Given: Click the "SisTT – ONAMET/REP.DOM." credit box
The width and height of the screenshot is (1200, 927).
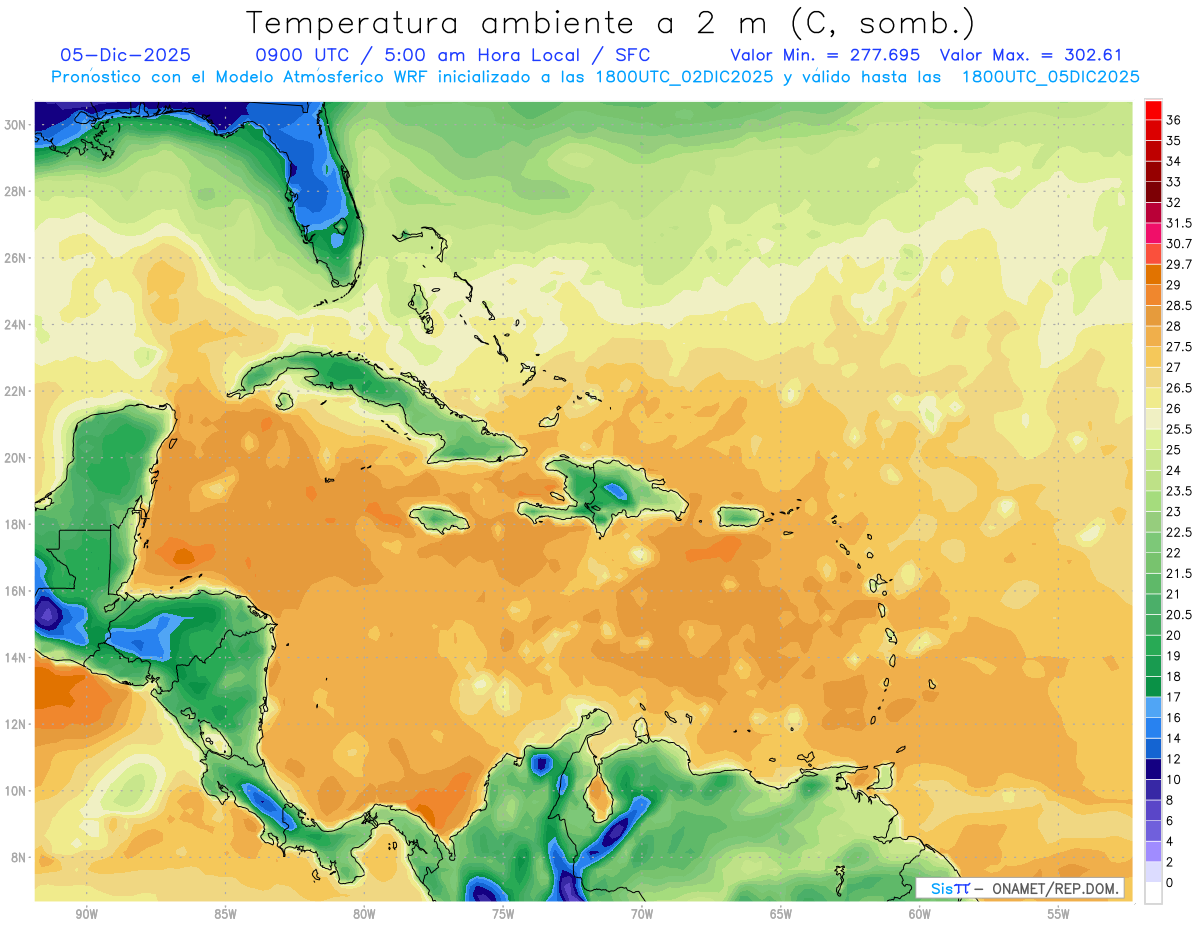Looking at the screenshot, I should click(x=1020, y=888).
